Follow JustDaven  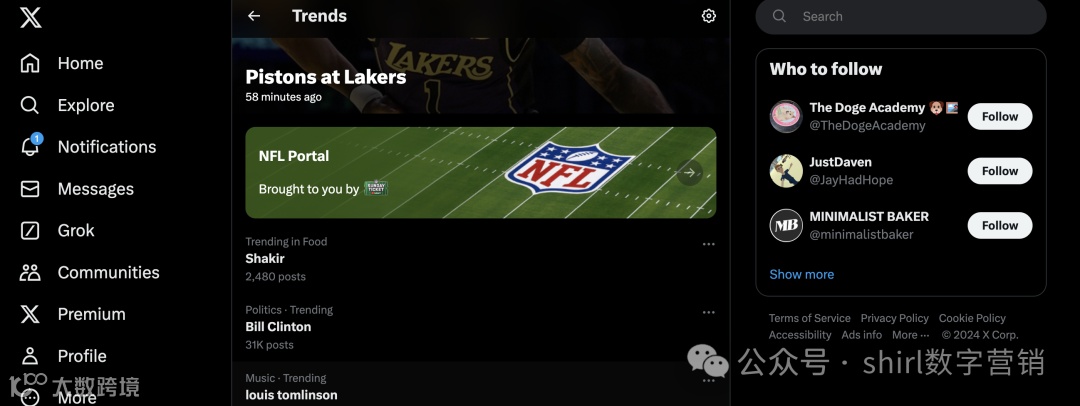(x=999, y=171)
